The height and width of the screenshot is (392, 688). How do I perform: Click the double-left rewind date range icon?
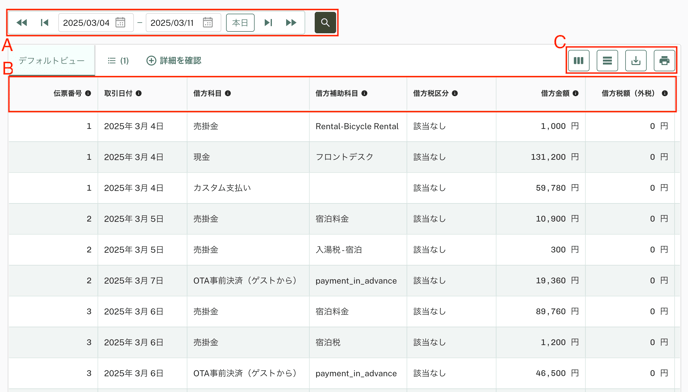22,22
